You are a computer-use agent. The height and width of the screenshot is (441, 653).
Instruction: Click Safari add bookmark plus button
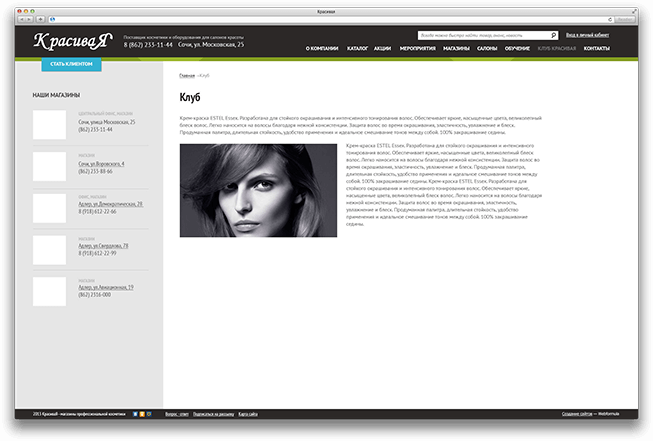(x=40, y=19)
